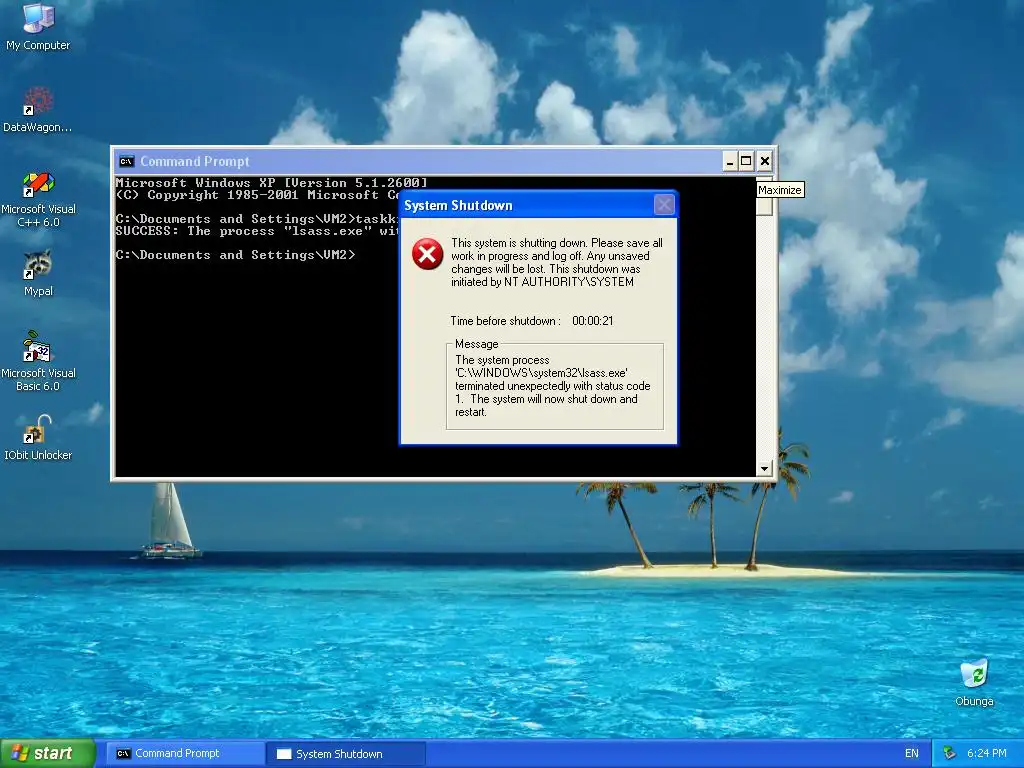Switch to System Shutdown taskbar button
This screenshot has height=768, width=1024.
pyautogui.click(x=346, y=754)
